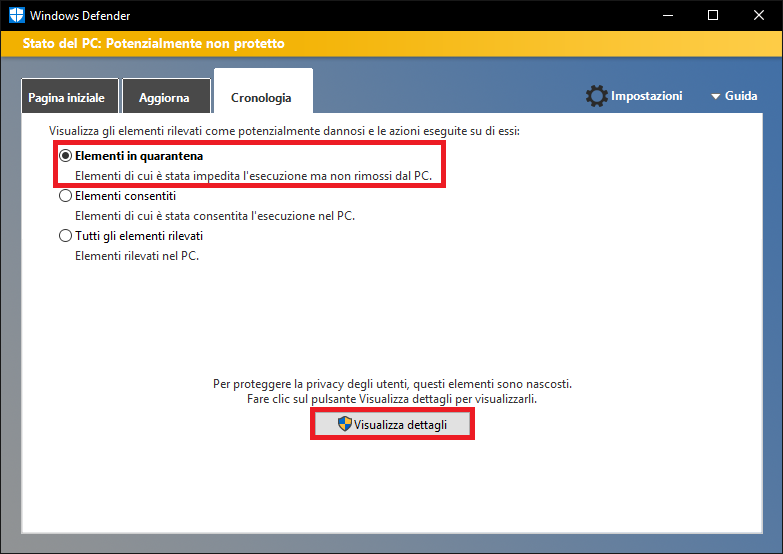The height and width of the screenshot is (554, 783).
Task: Open the Guida help menu label
Action: [x=741, y=96]
